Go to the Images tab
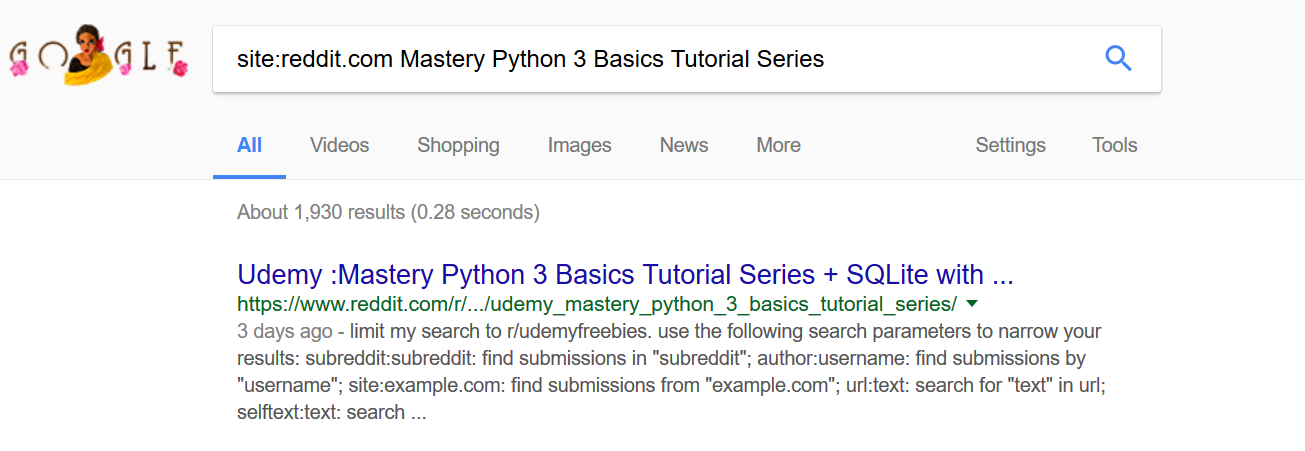Viewport: 1305px width, 451px height. pos(579,145)
